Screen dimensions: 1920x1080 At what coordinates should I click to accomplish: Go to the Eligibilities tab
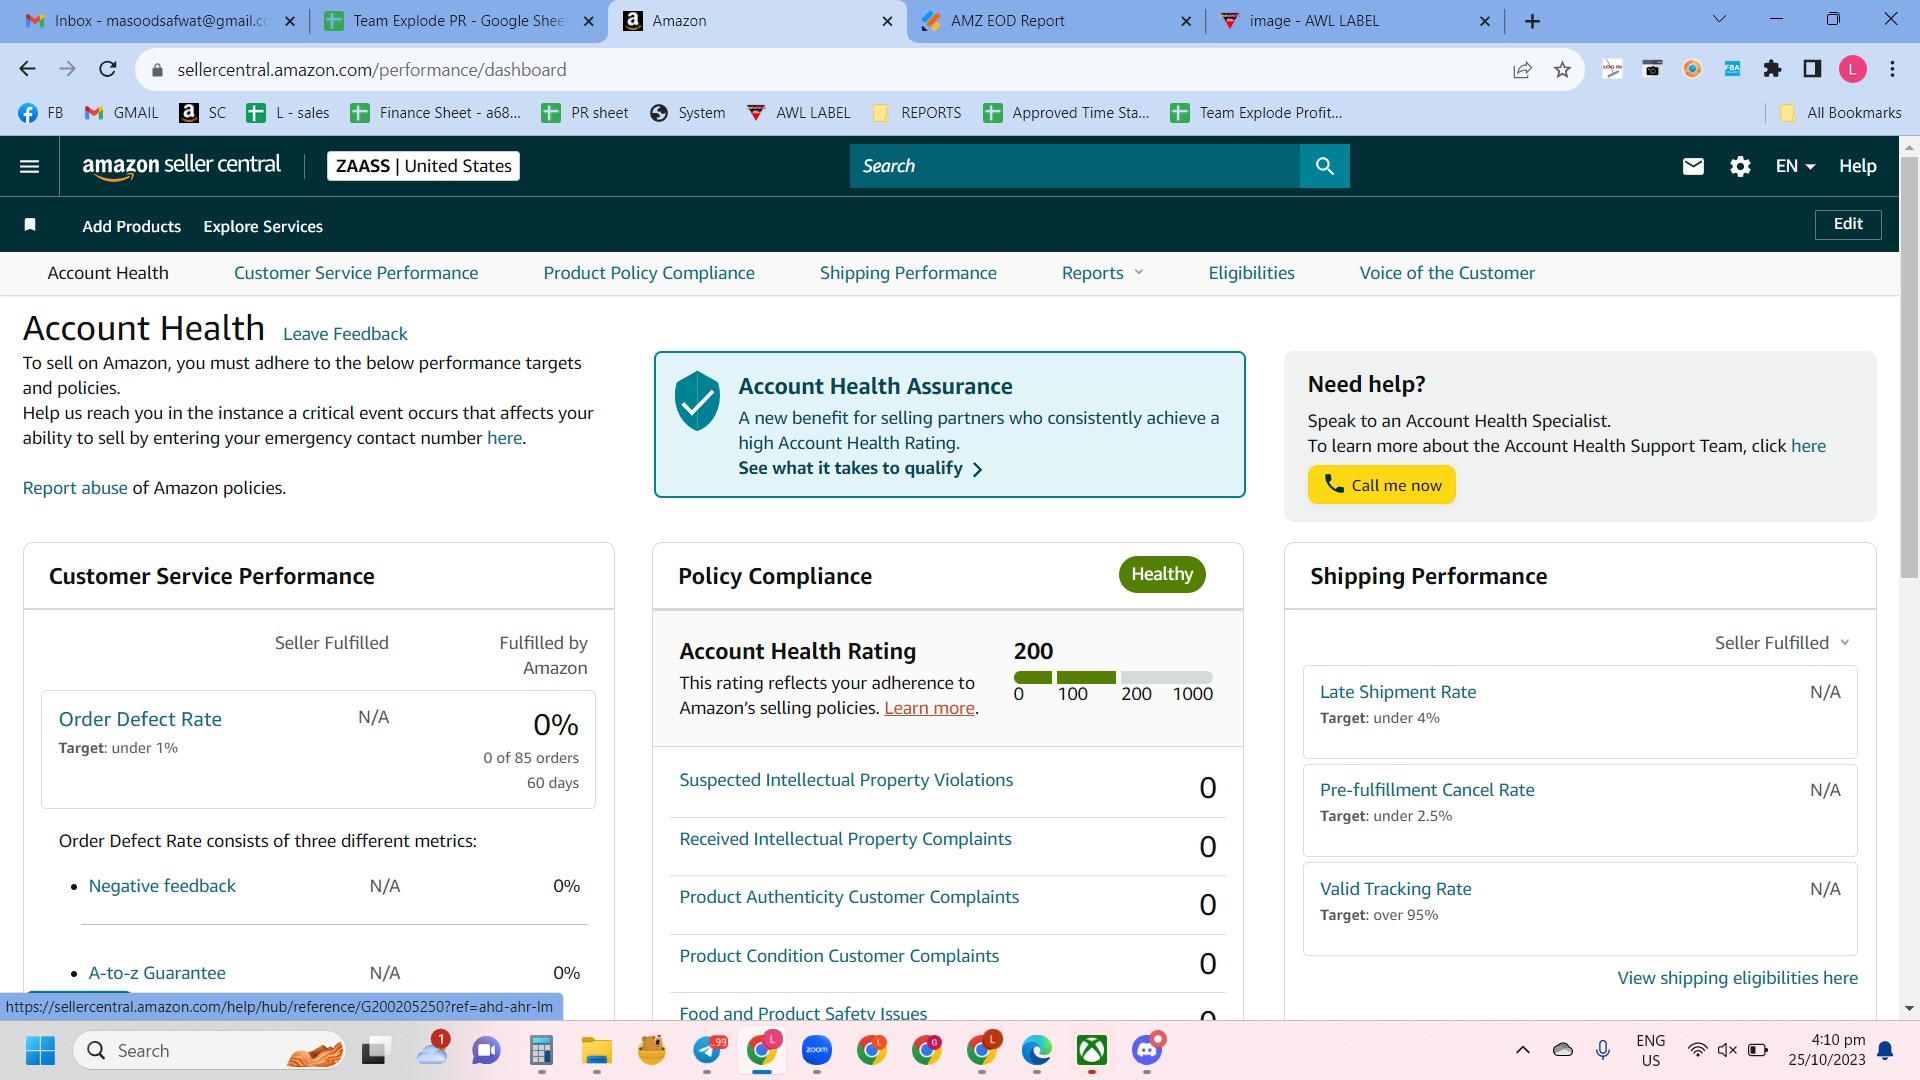click(x=1251, y=273)
